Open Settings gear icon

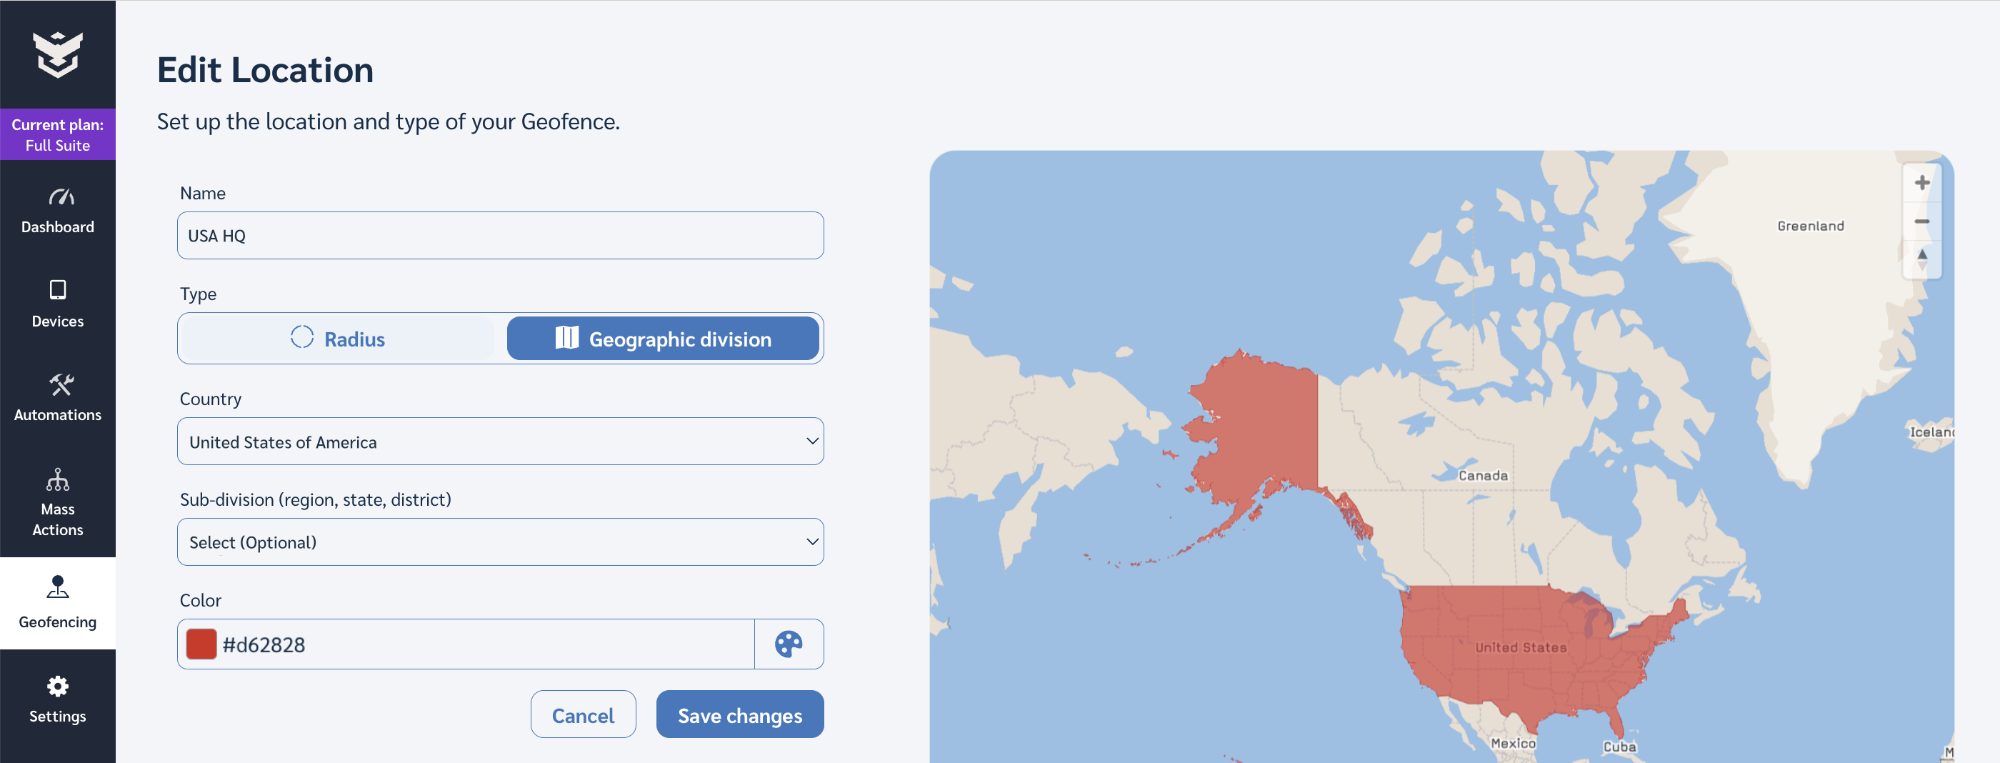(x=58, y=686)
